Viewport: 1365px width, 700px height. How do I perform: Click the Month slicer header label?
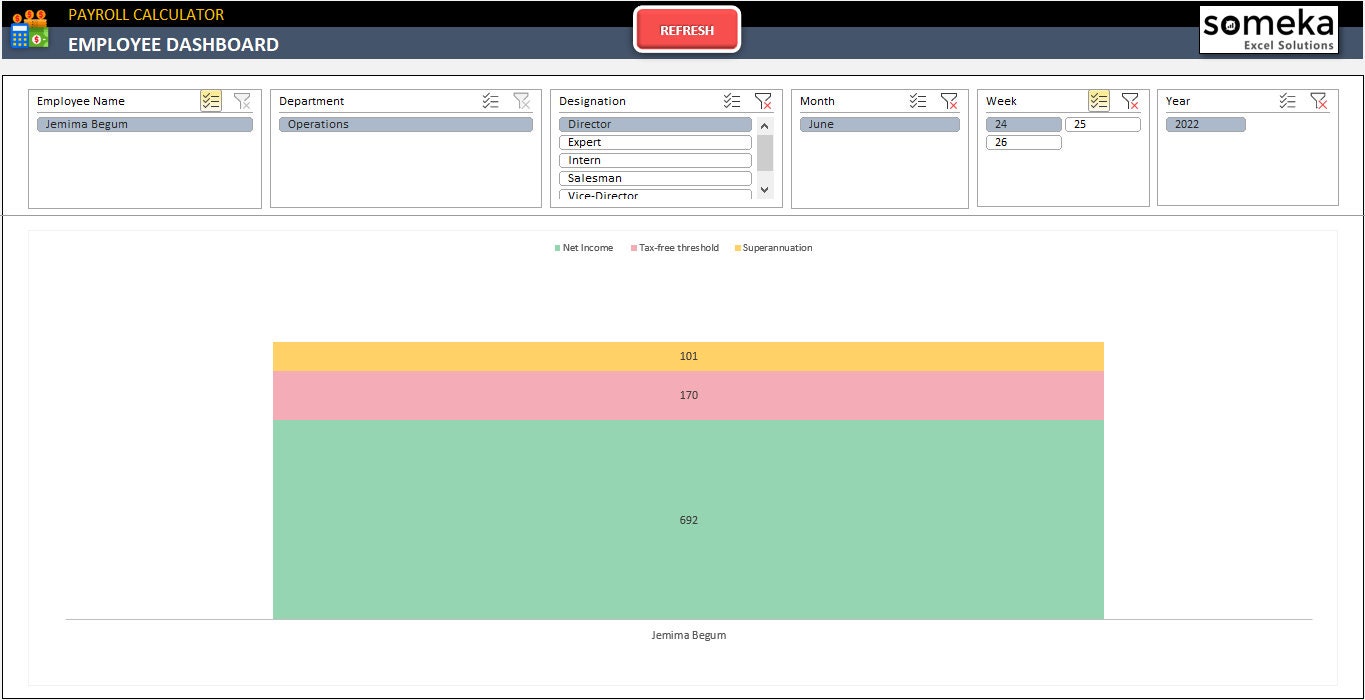pos(817,101)
